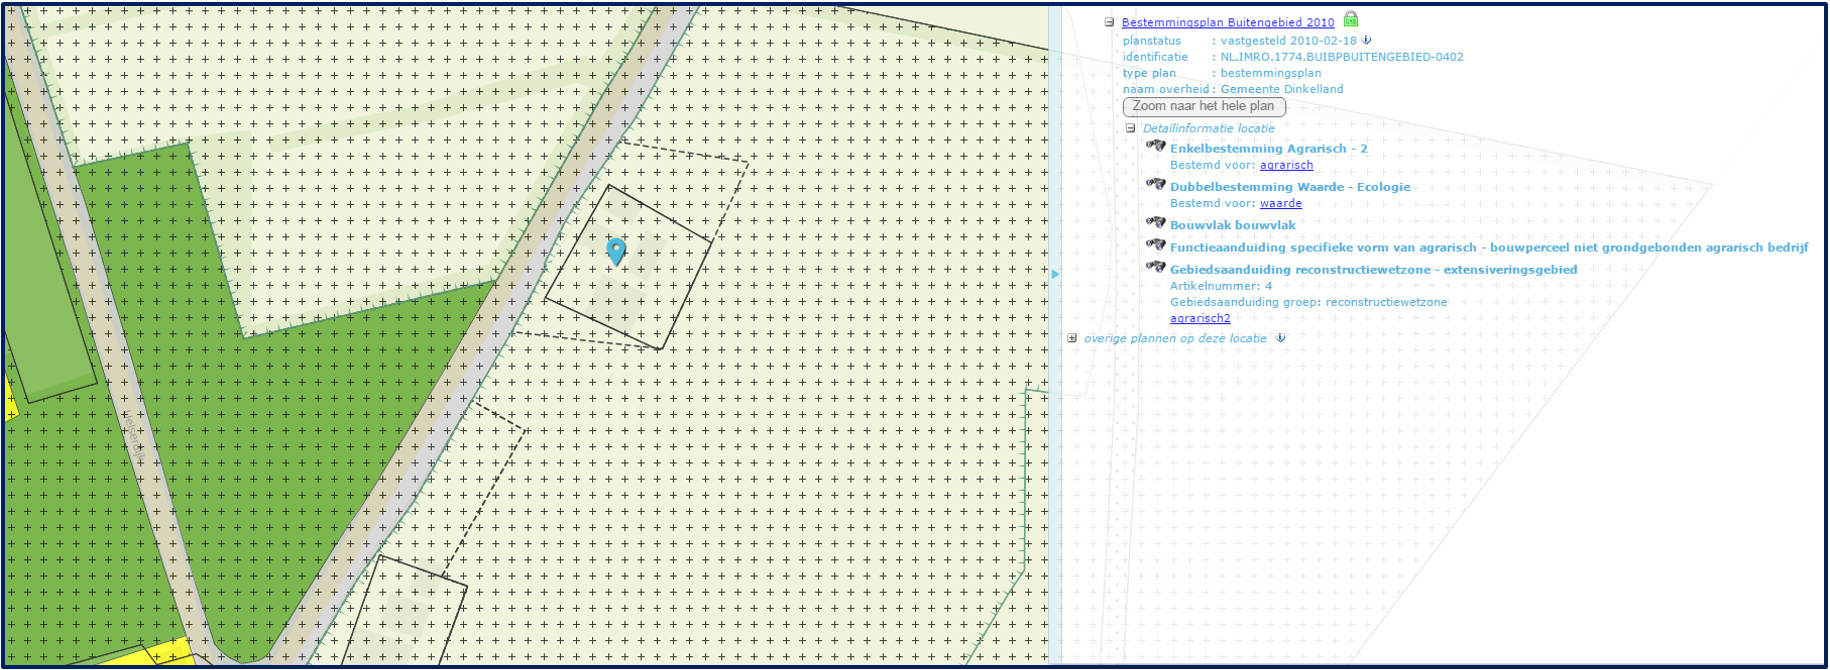Click the identificatie value NL.IMRO.1774.BUIBPBUITENGEBIED-0402

click(x=1342, y=57)
